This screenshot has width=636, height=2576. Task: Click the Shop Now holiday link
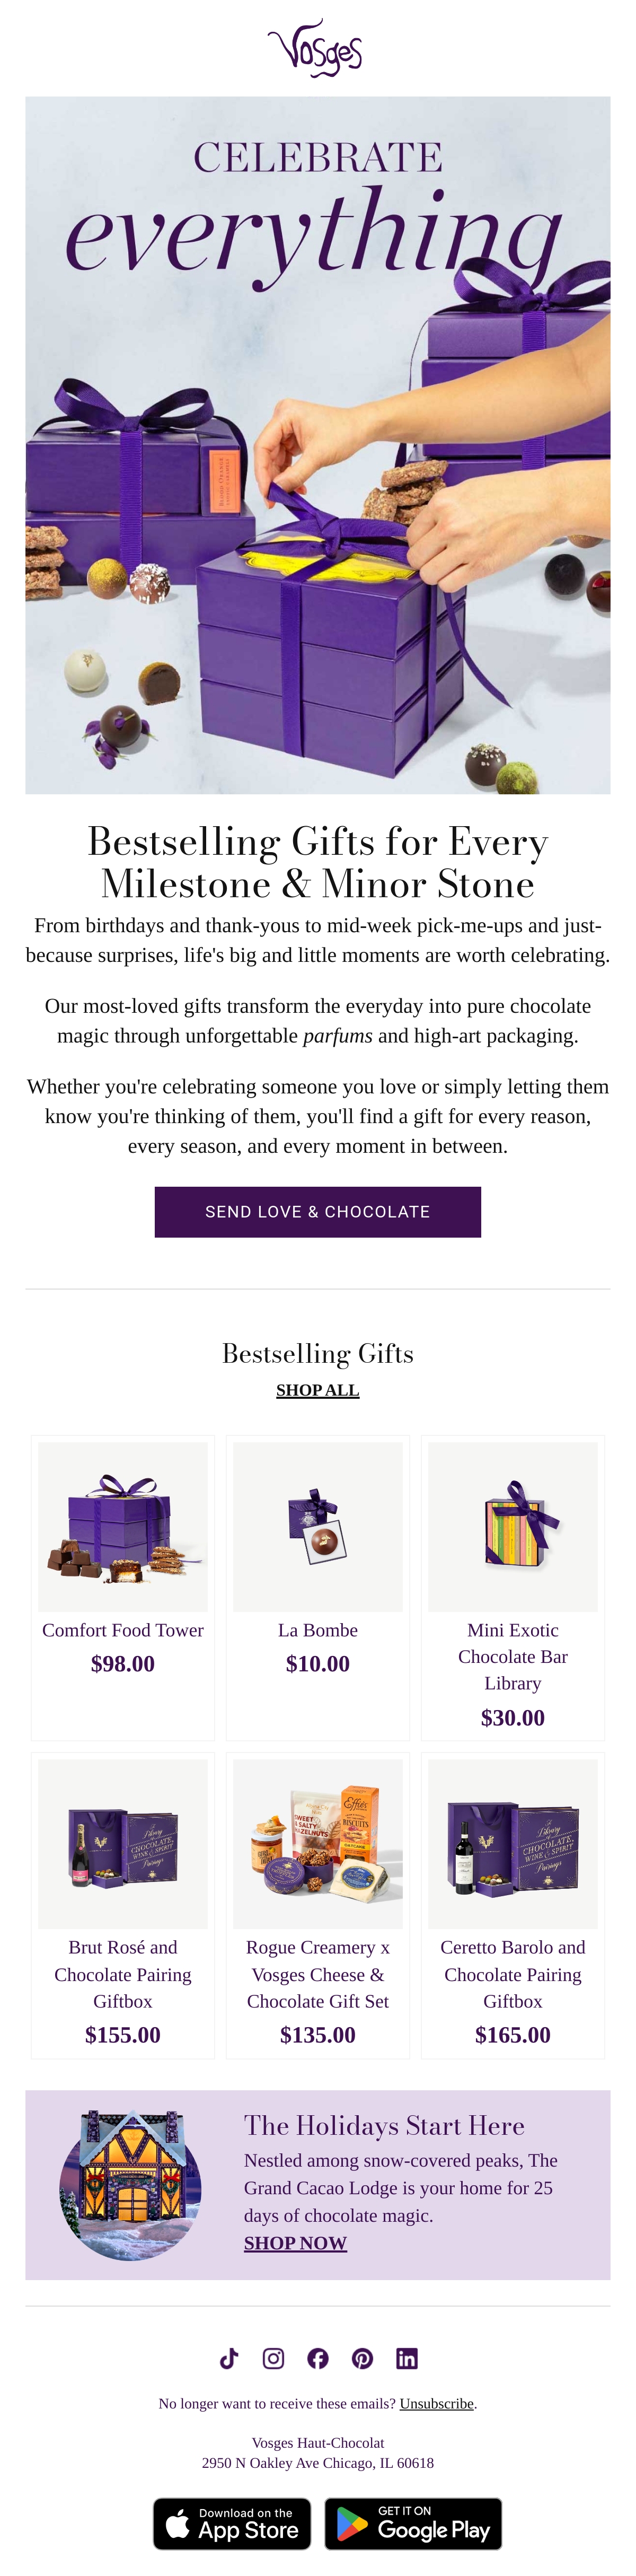pyautogui.click(x=295, y=2243)
